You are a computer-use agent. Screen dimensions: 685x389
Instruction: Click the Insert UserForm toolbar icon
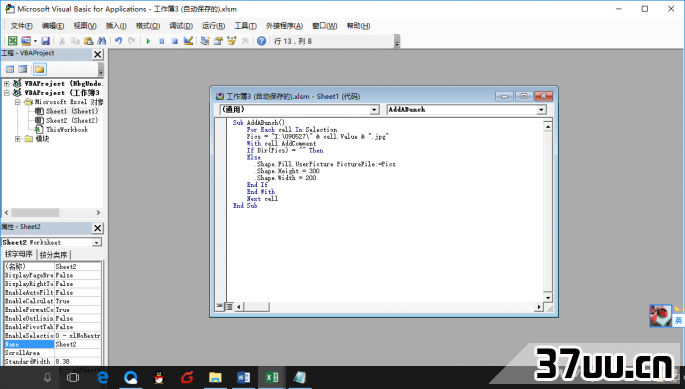click(x=26, y=41)
